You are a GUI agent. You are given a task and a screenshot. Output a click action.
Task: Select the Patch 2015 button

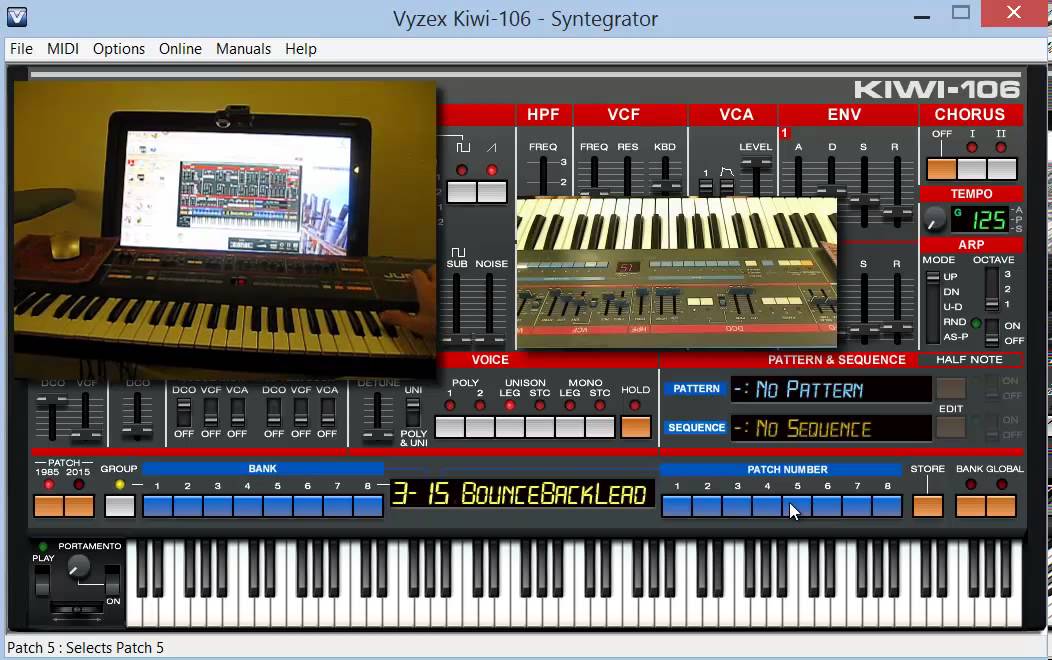pyautogui.click(x=78, y=506)
